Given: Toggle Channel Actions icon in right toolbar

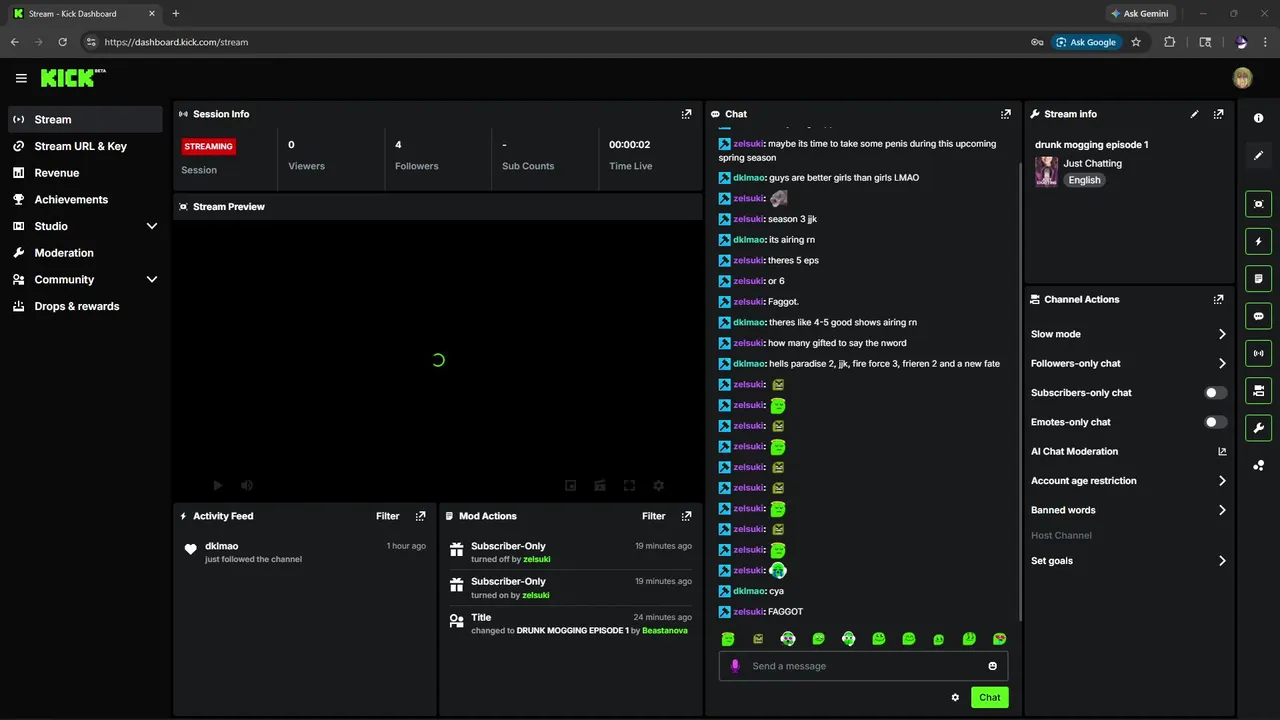Looking at the screenshot, I should pos(1258,390).
